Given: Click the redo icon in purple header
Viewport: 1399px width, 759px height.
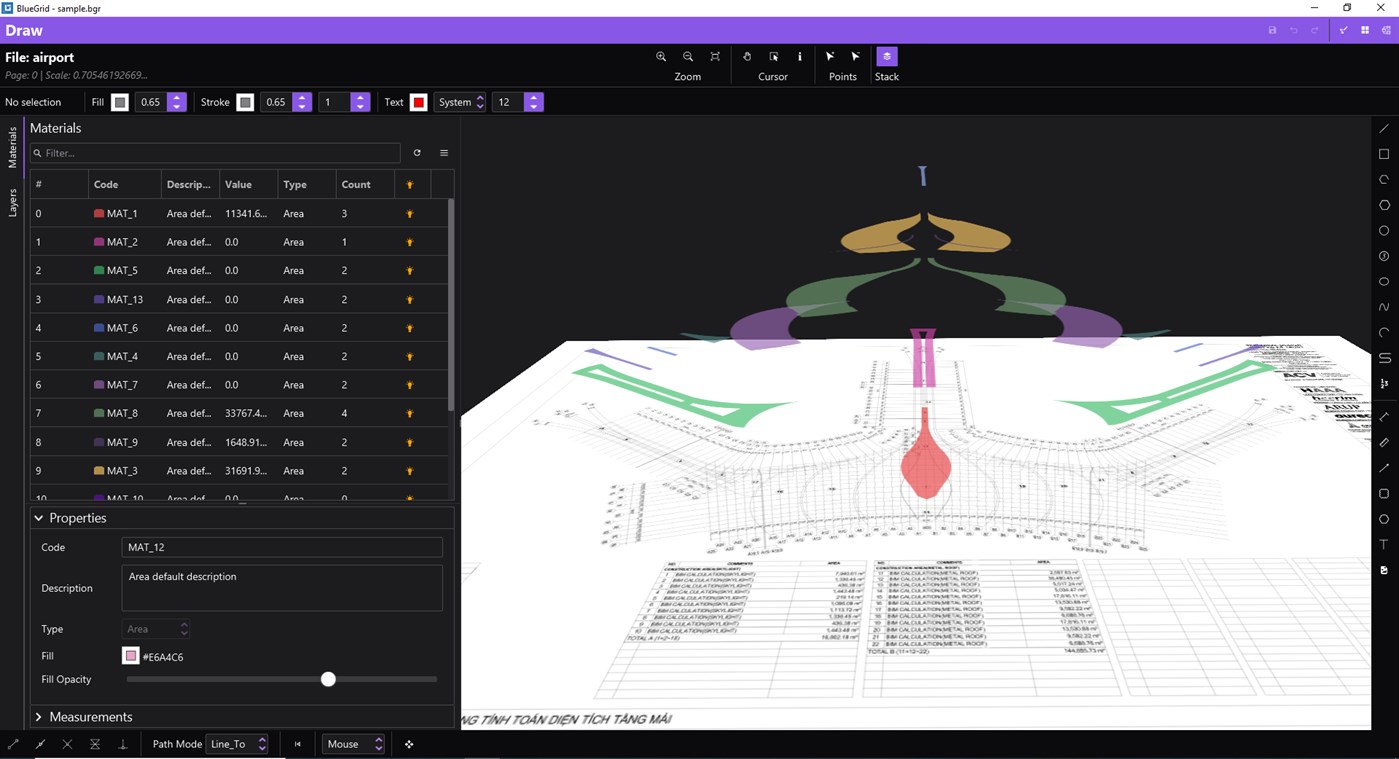Looking at the screenshot, I should [1315, 31].
